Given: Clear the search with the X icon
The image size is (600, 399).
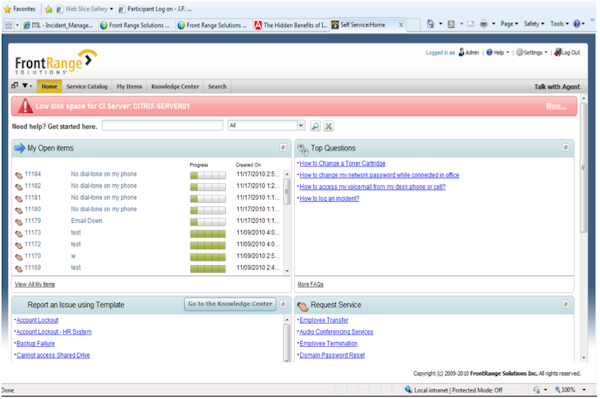Looking at the screenshot, I should (328, 126).
